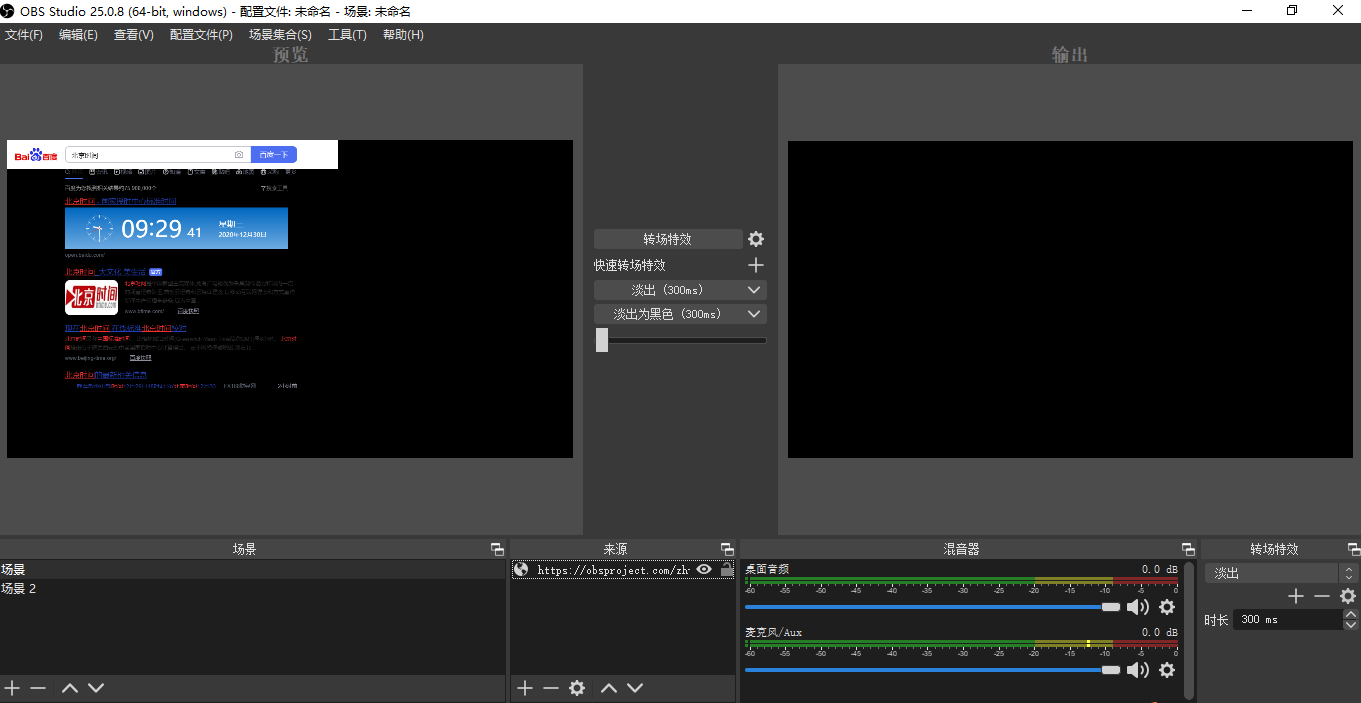
Task: Mute the 桌面音频 audio channel
Action: tap(1138, 607)
